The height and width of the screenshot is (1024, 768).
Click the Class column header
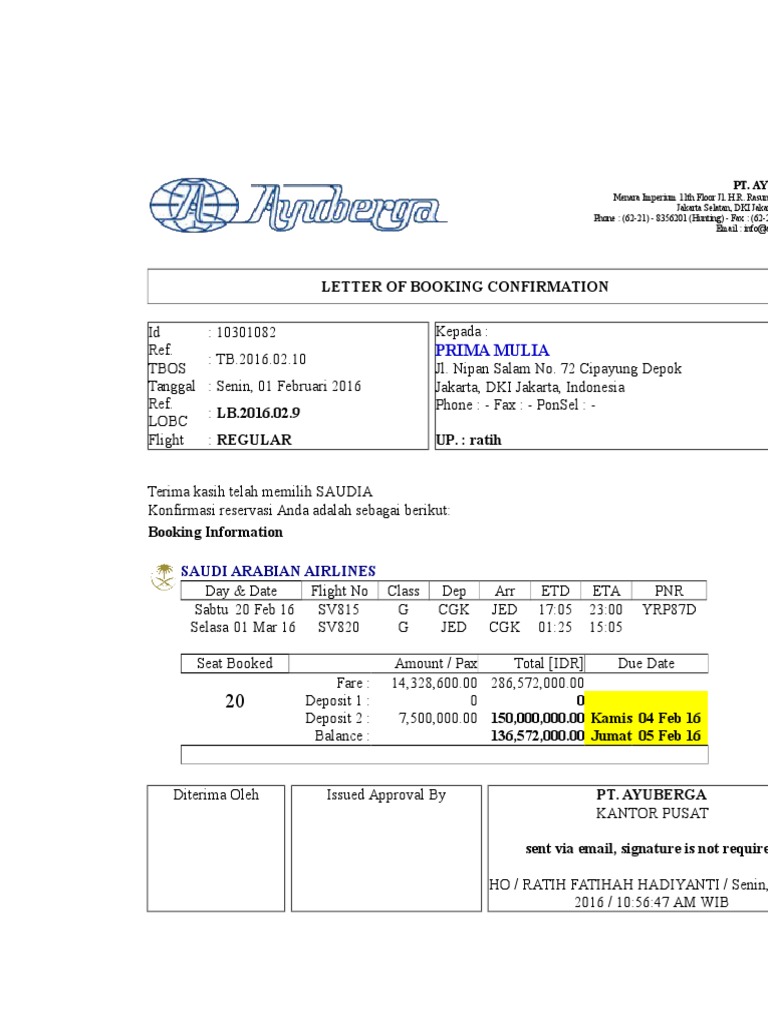pyautogui.click(x=403, y=590)
